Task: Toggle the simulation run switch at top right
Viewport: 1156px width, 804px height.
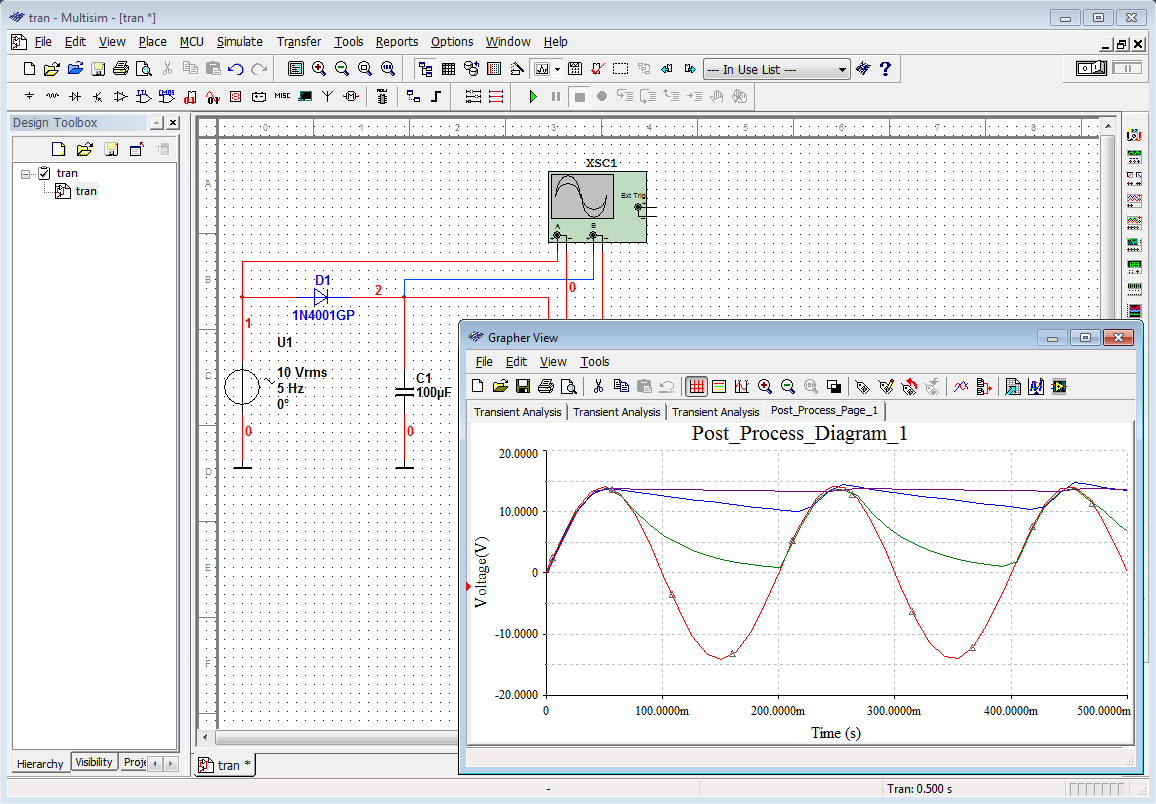Action: point(1091,69)
